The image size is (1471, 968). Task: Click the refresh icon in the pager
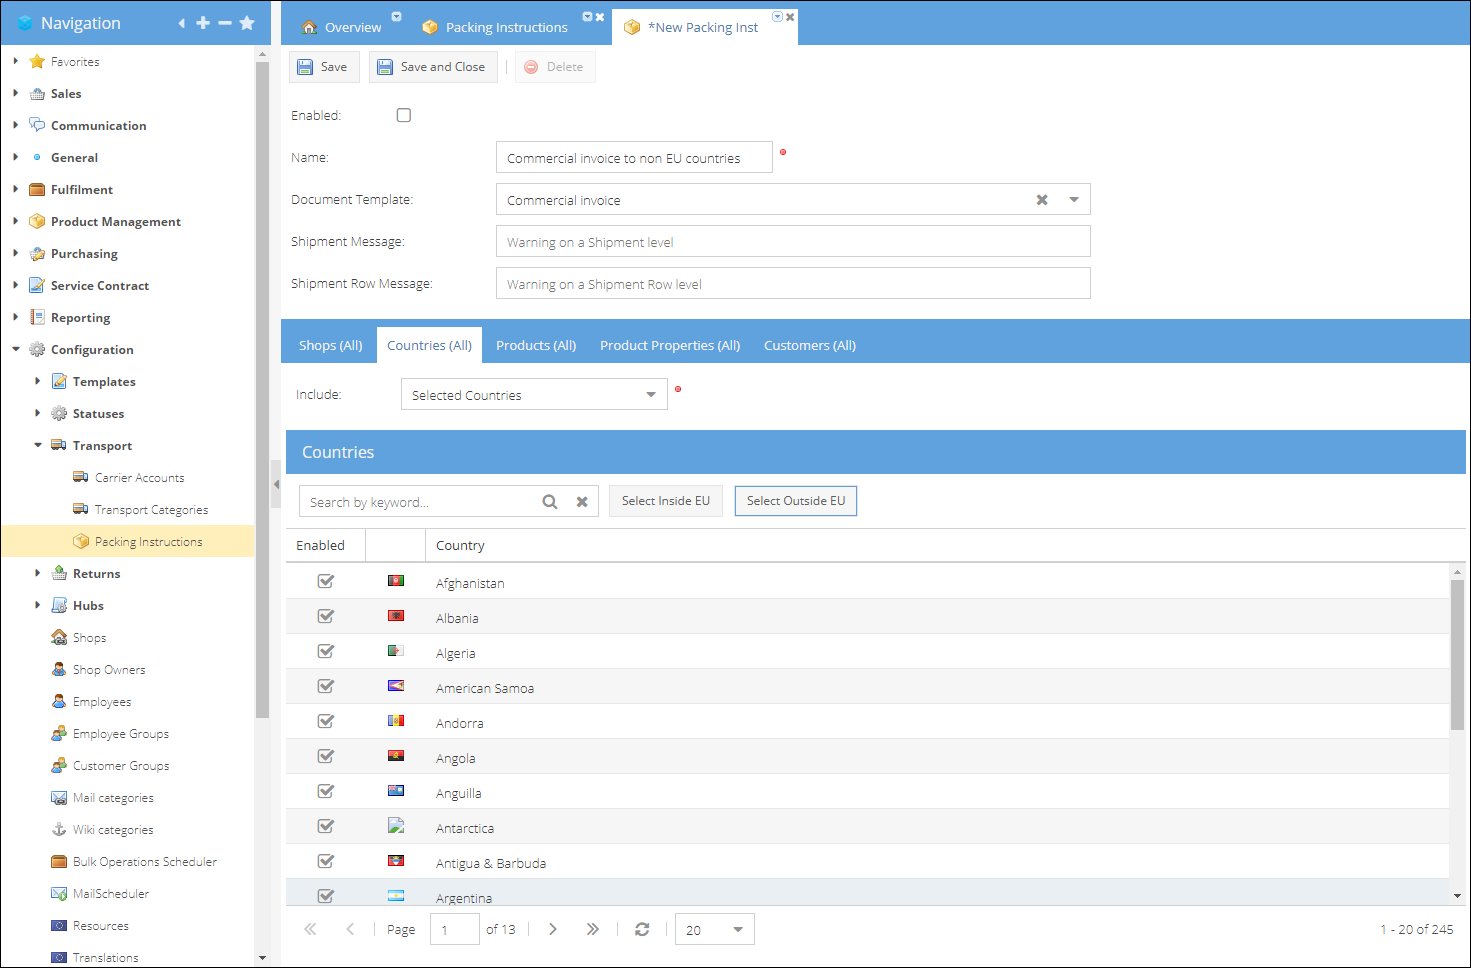click(642, 929)
